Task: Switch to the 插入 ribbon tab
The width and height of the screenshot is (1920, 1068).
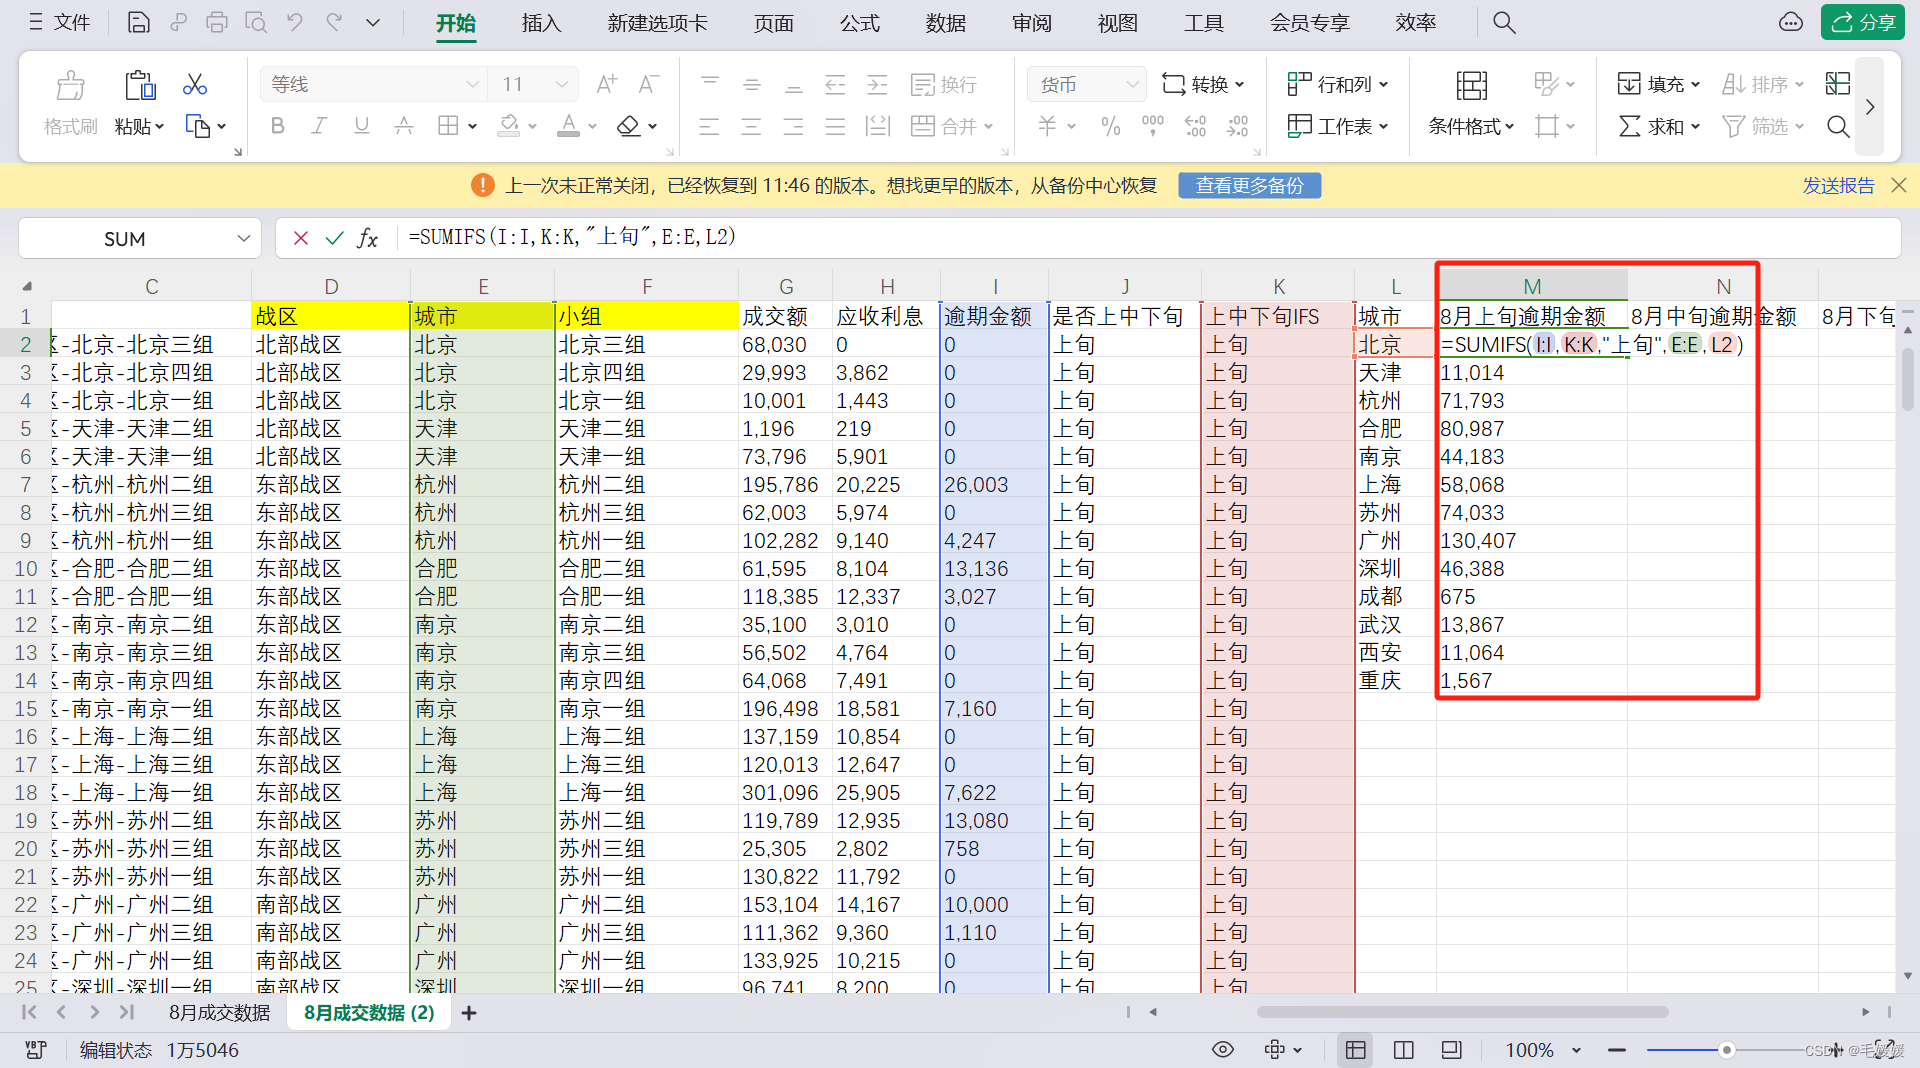Action: (x=542, y=22)
